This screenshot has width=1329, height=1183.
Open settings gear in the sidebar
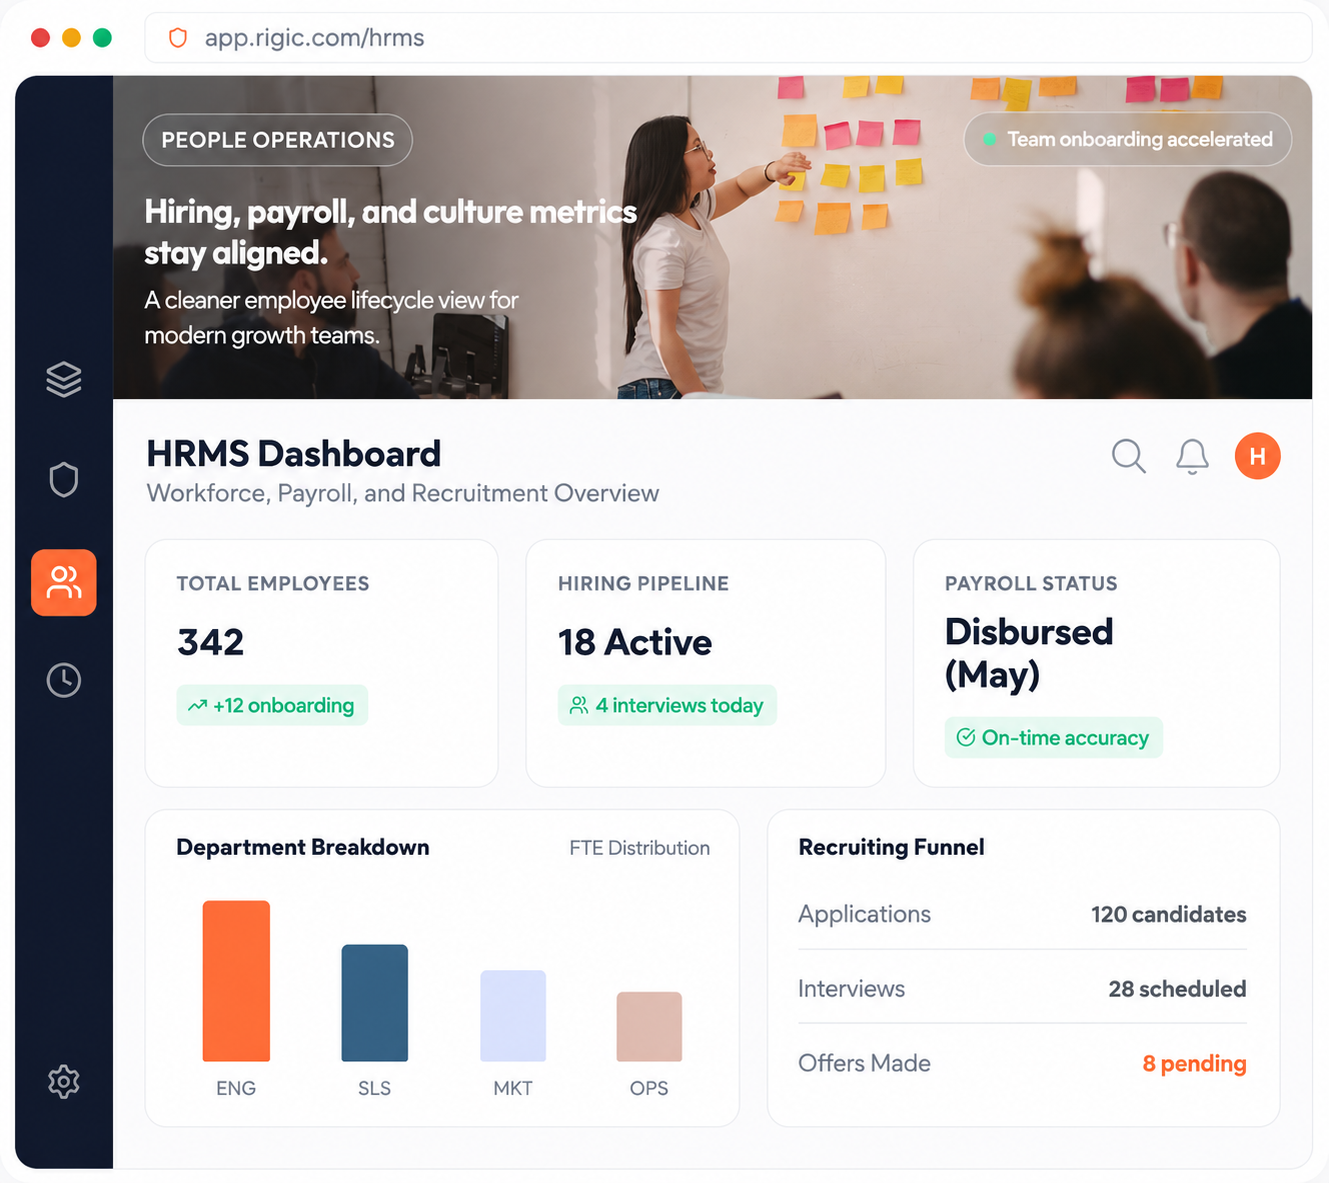(64, 1081)
